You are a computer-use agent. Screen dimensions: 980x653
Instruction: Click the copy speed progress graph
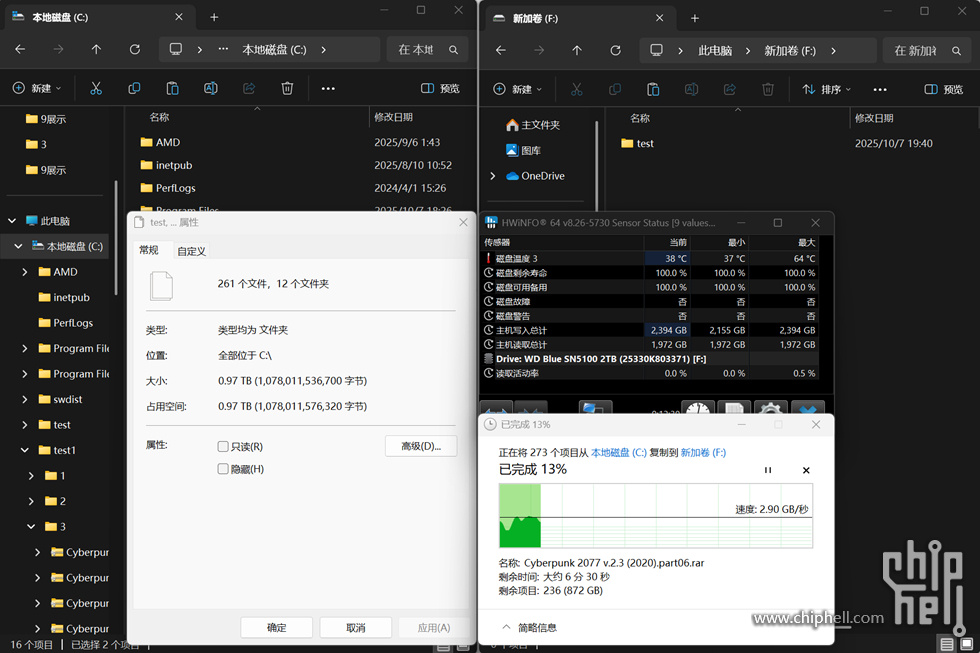(x=656, y=516)
